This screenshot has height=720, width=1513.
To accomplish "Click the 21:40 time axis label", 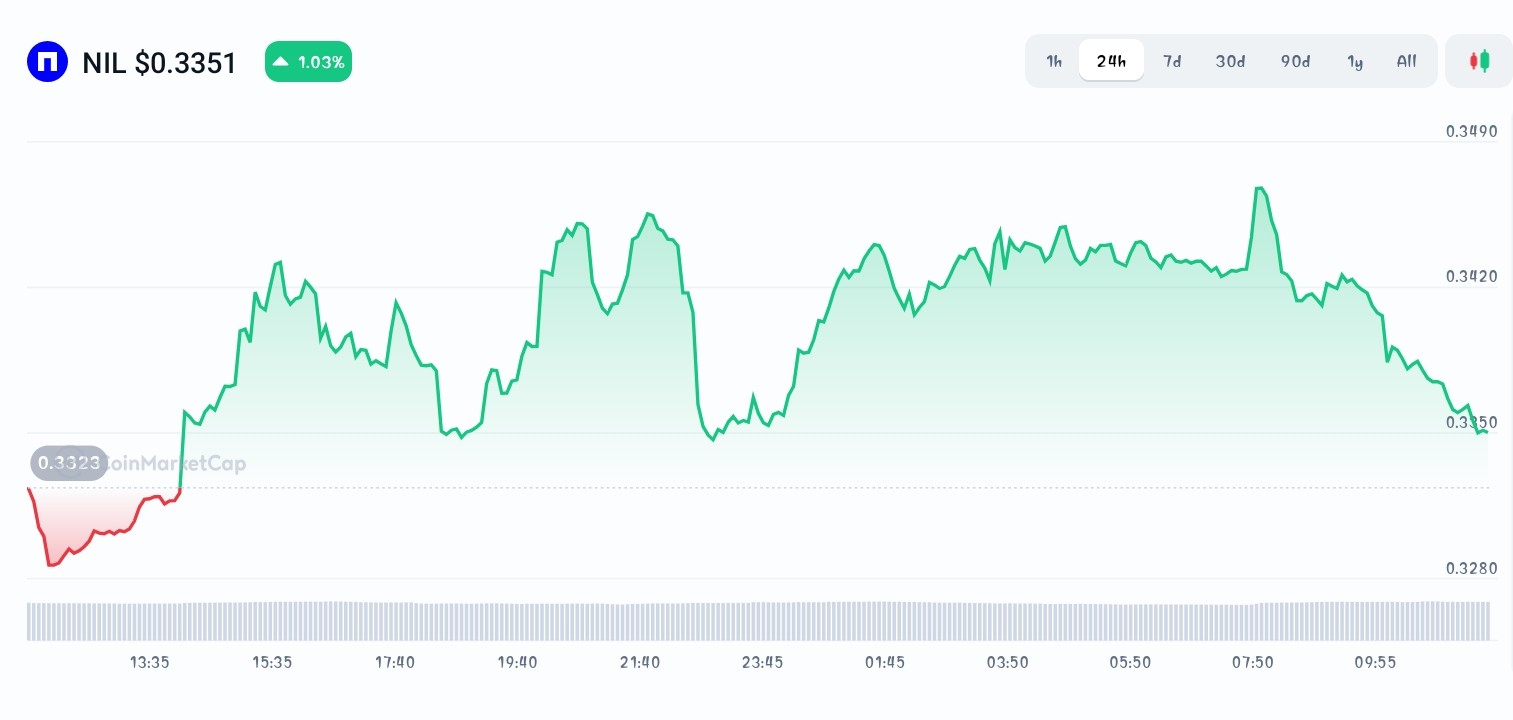I will pyautogui.click(x=640, y=662).
